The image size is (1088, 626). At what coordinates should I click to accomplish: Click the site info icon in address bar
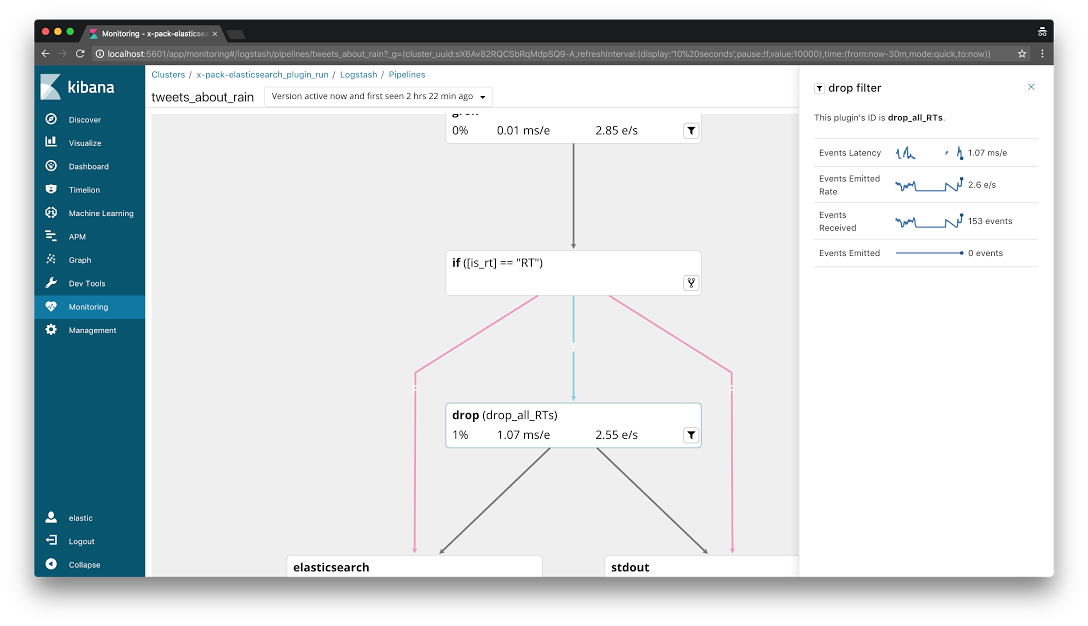[x=99, y=53]
